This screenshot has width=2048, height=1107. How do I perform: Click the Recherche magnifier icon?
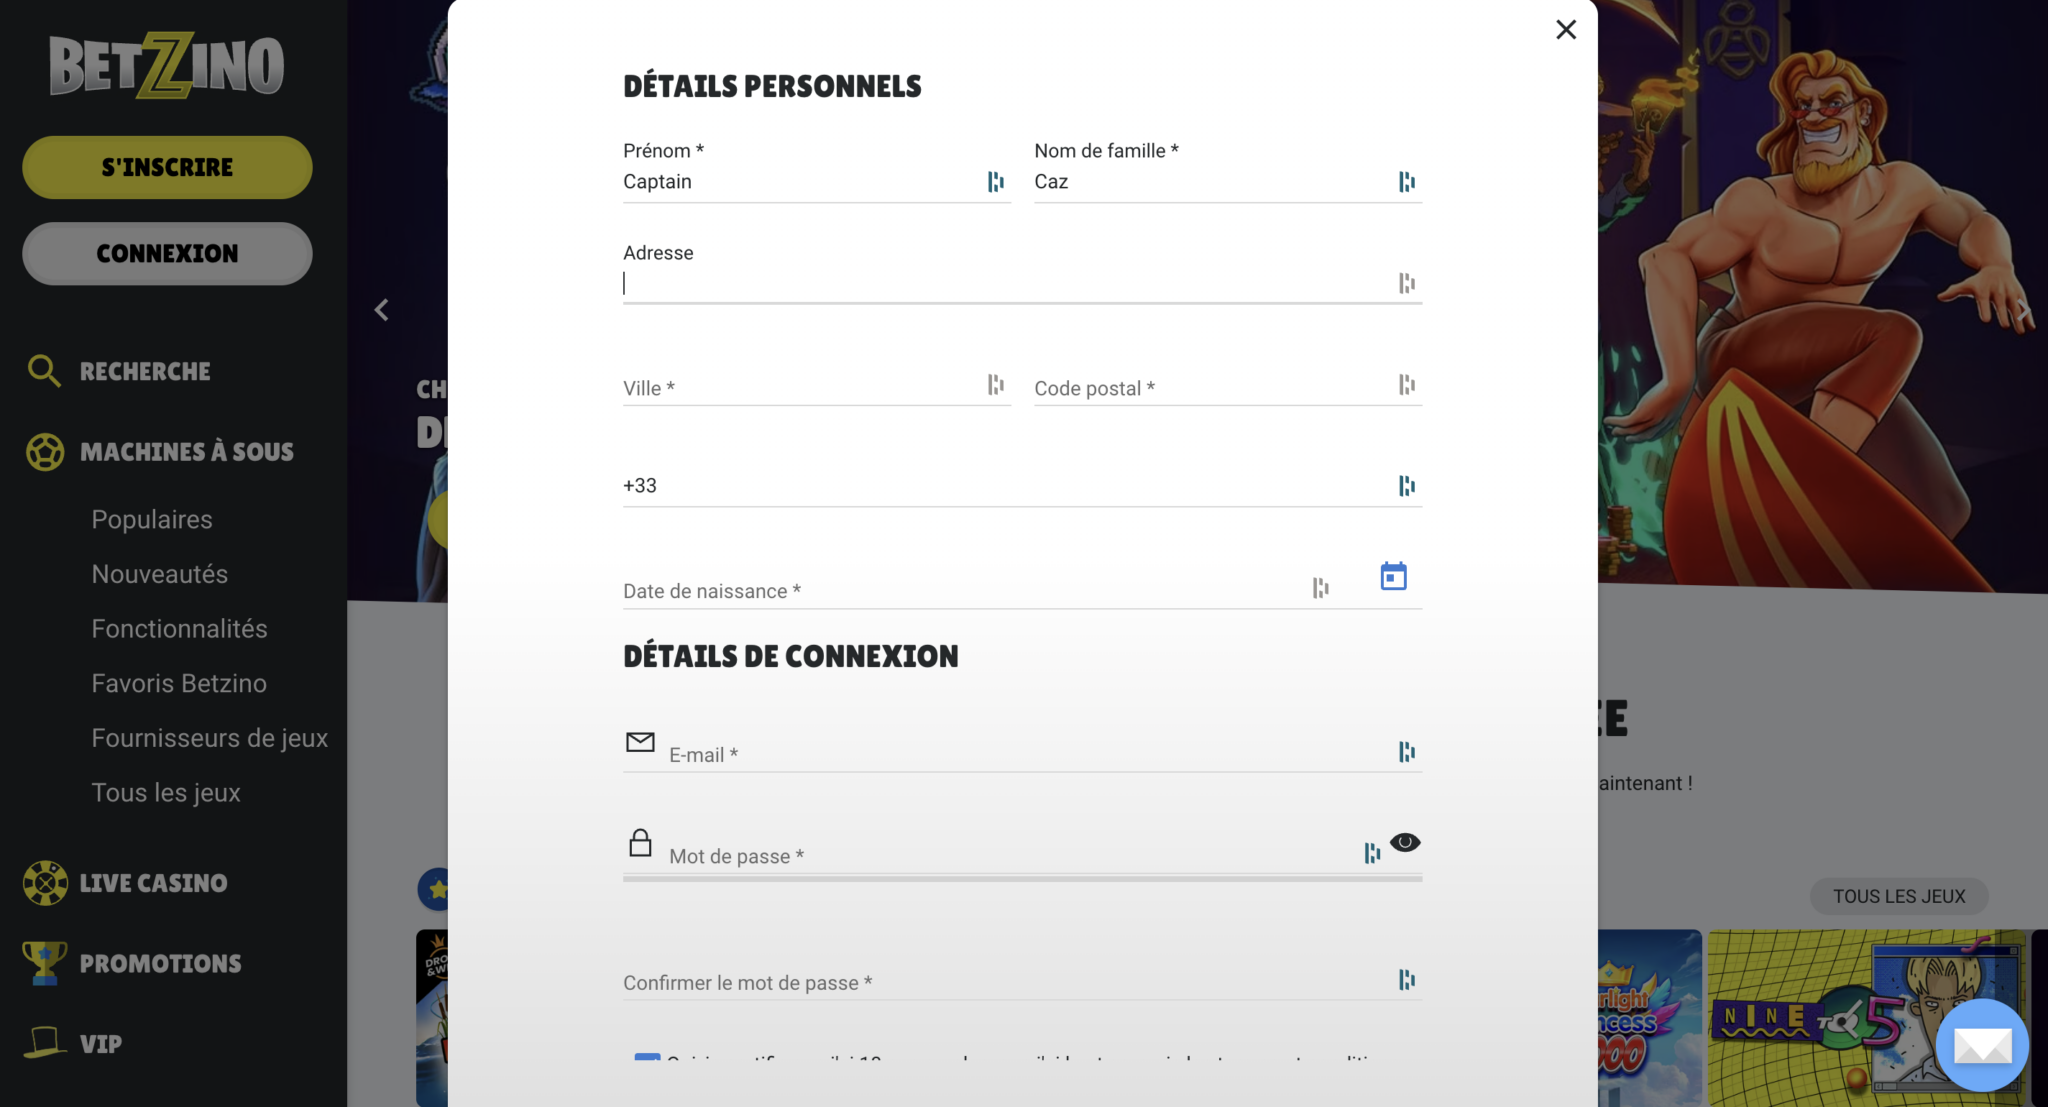point(44,371)
